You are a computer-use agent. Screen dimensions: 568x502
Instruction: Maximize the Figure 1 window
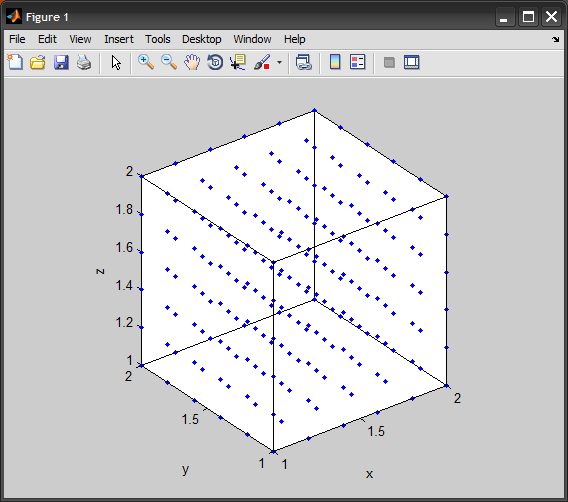click(x=528, y=17)
